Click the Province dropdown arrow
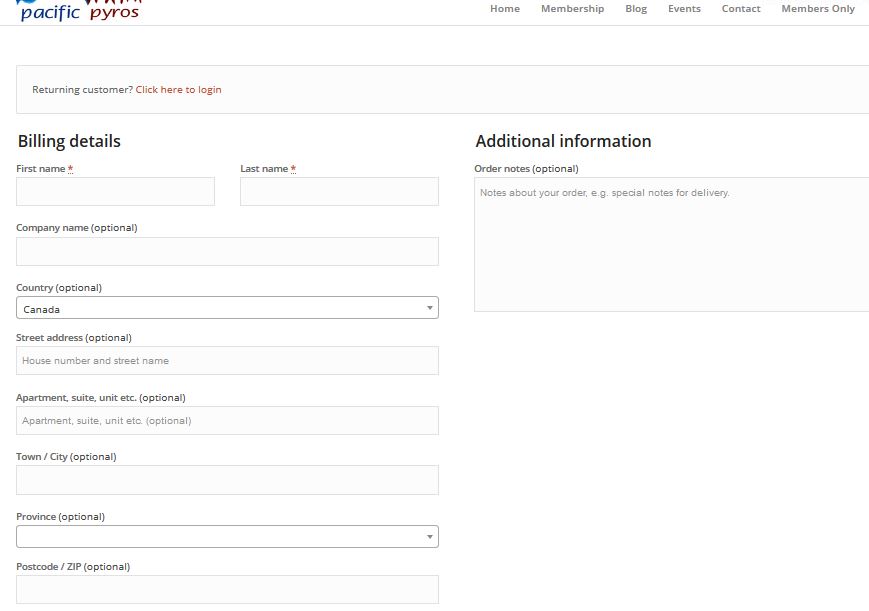This screenshot has width=869, height=611. point(430,537)
